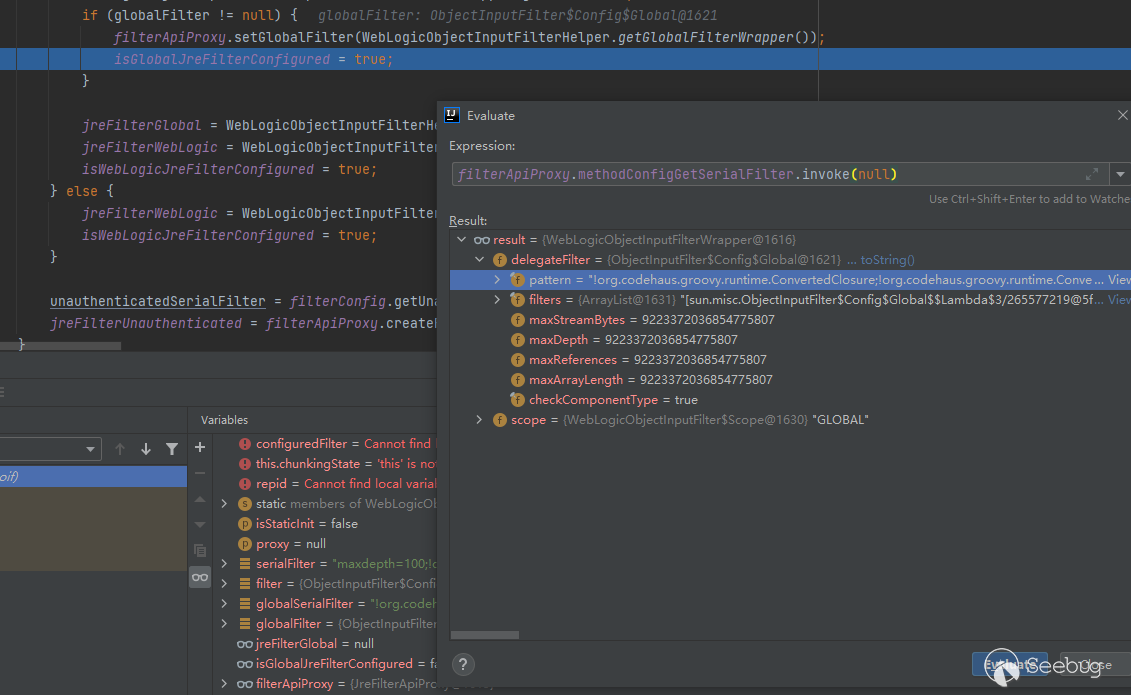This screenshot has width=1131, height=695.
Task: Expand the filters ArrayList node
Action: pos(497,300)
